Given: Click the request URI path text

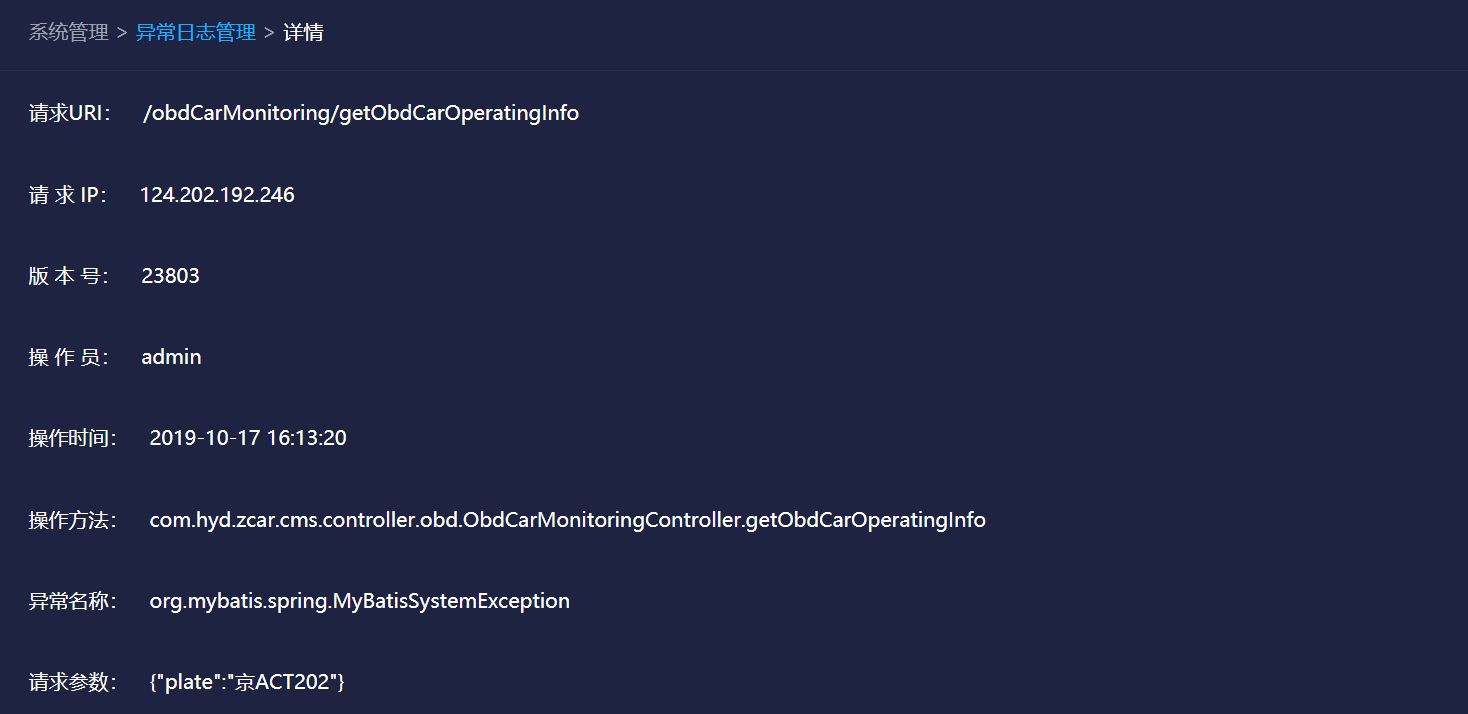Looking at the screenshot, I should pyautogui.click(x=360, y=113).
